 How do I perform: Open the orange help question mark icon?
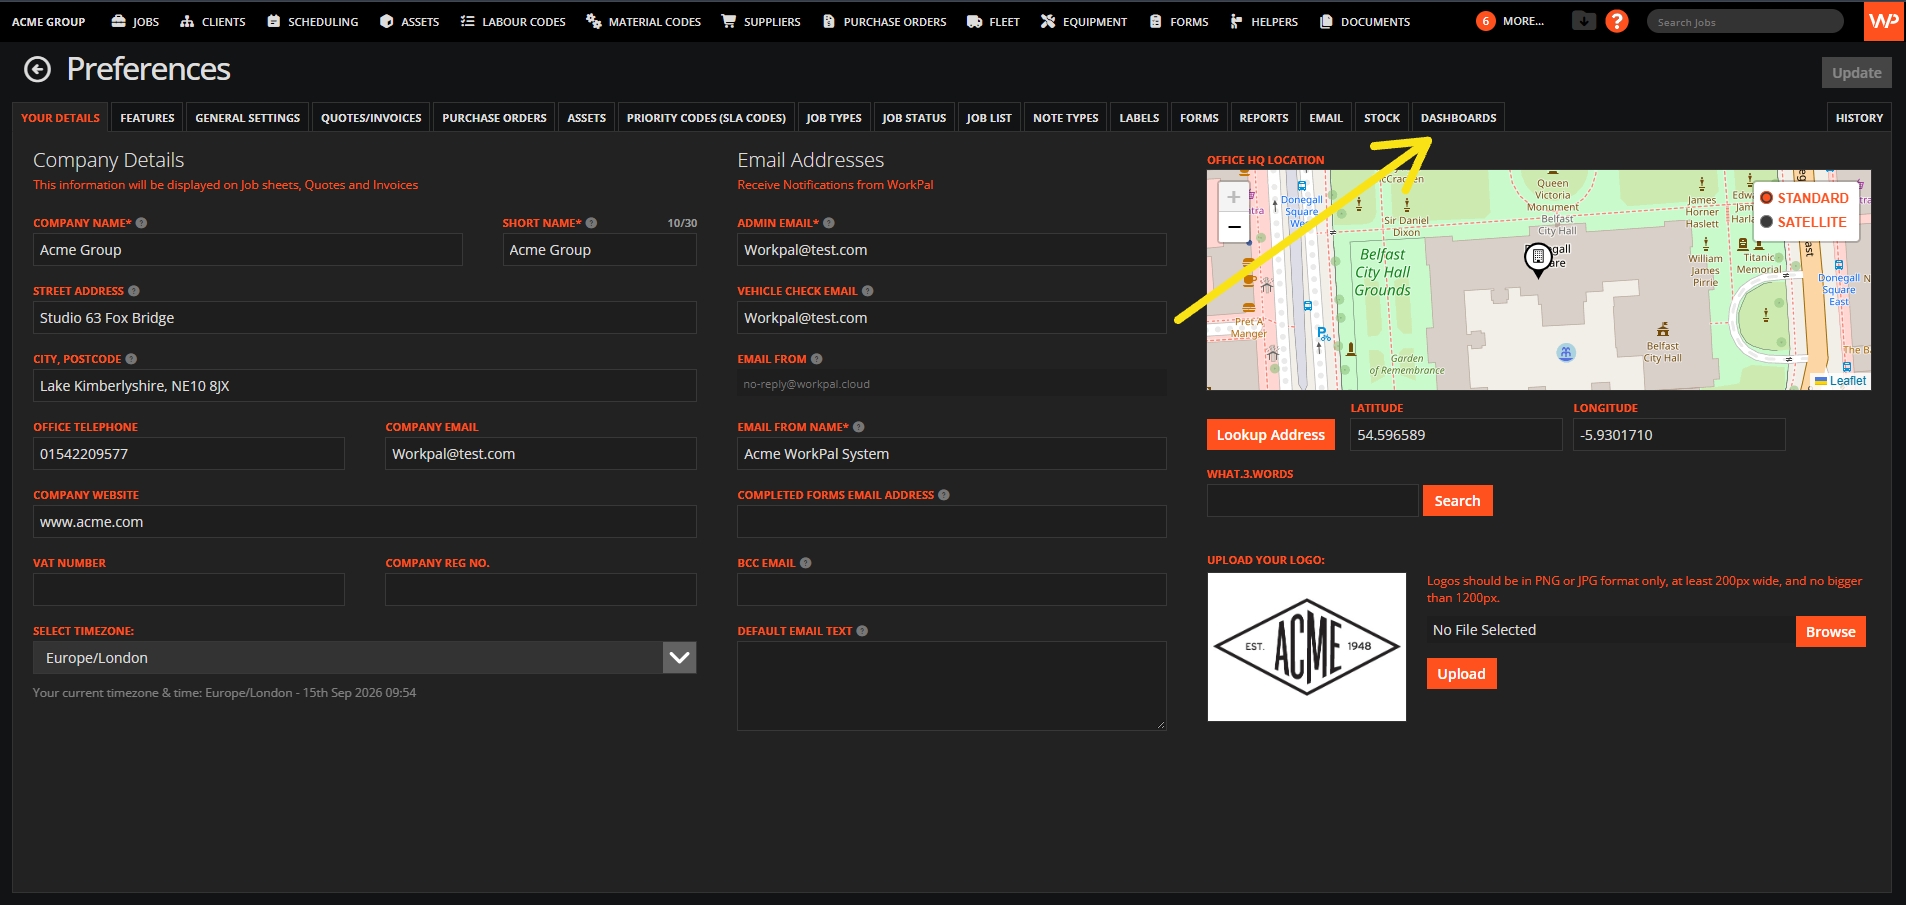tap(1616, 21)
